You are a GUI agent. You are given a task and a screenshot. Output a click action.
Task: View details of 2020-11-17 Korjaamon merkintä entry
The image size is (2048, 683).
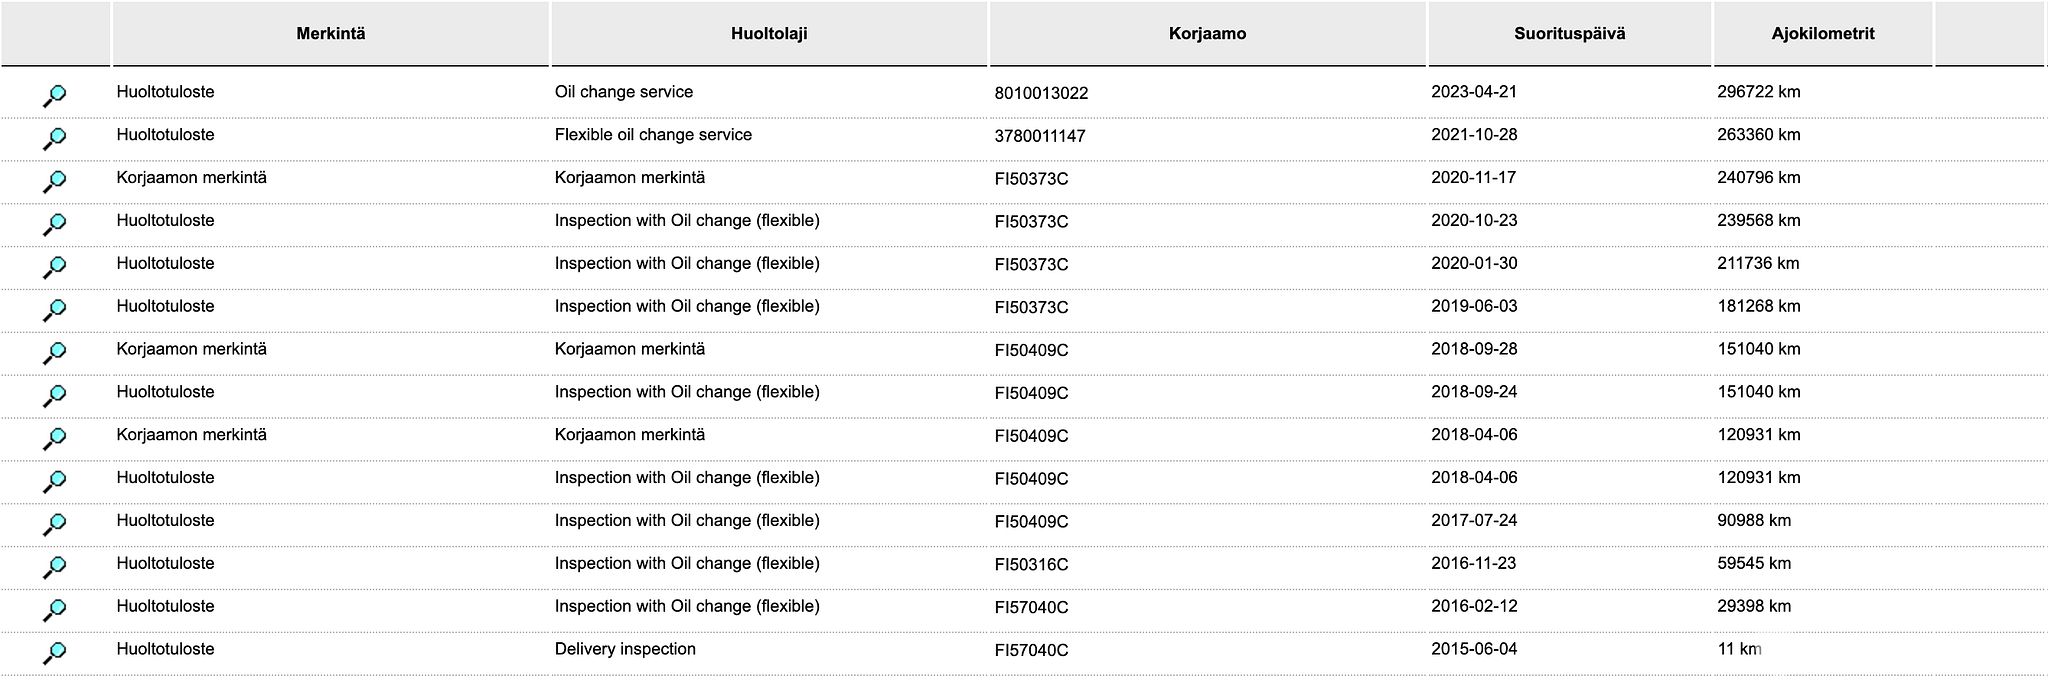click(x=55, y=181)
